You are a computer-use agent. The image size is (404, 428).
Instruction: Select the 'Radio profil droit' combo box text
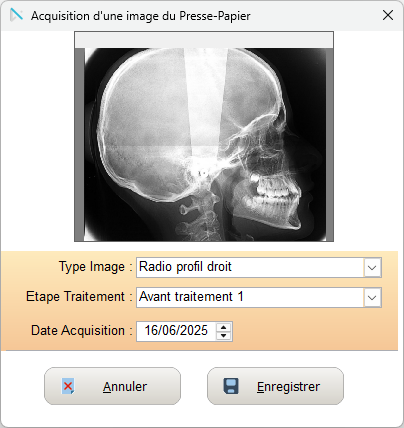coord(185,267)
